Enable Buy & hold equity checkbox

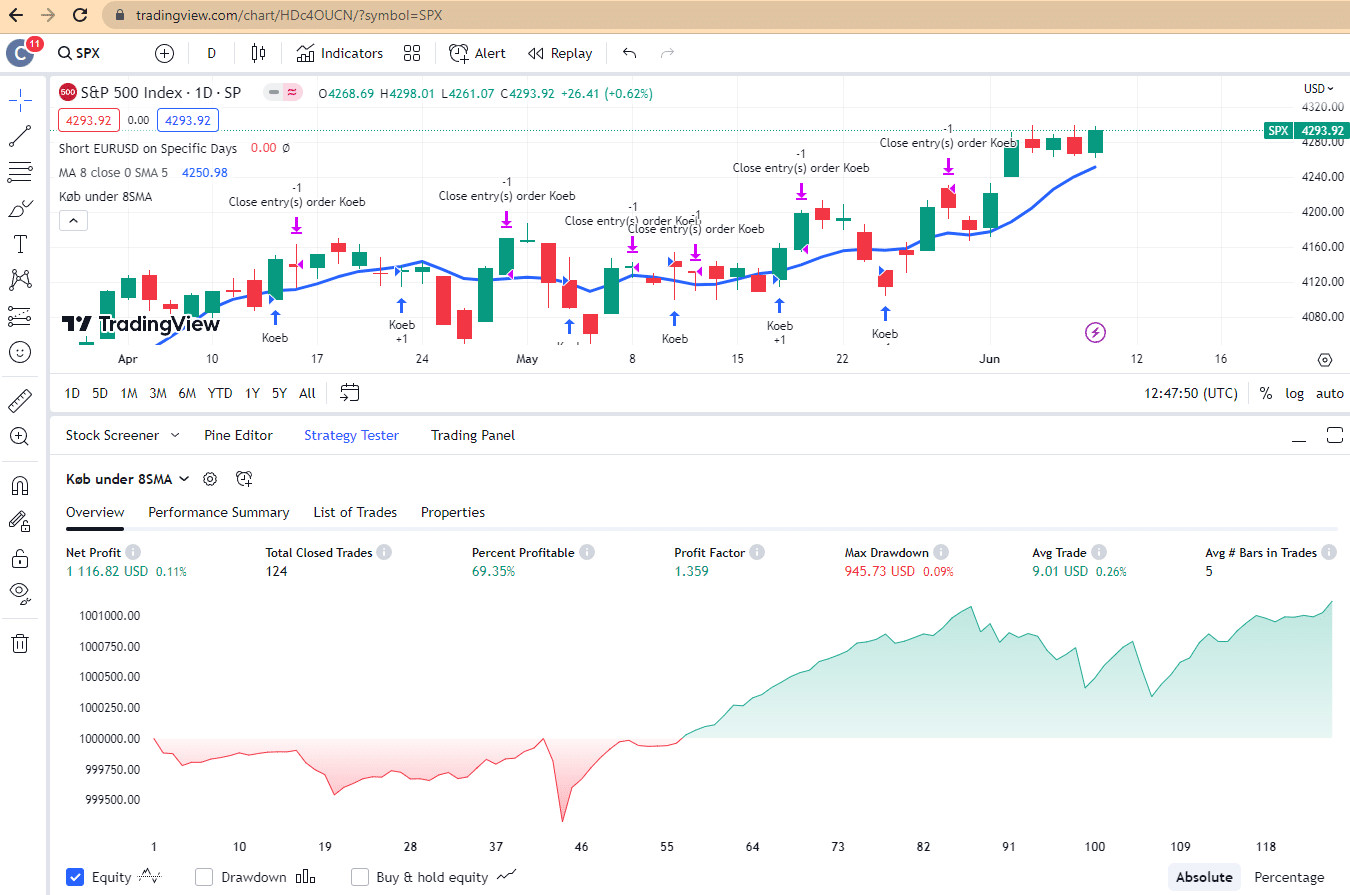click(360, 877)
